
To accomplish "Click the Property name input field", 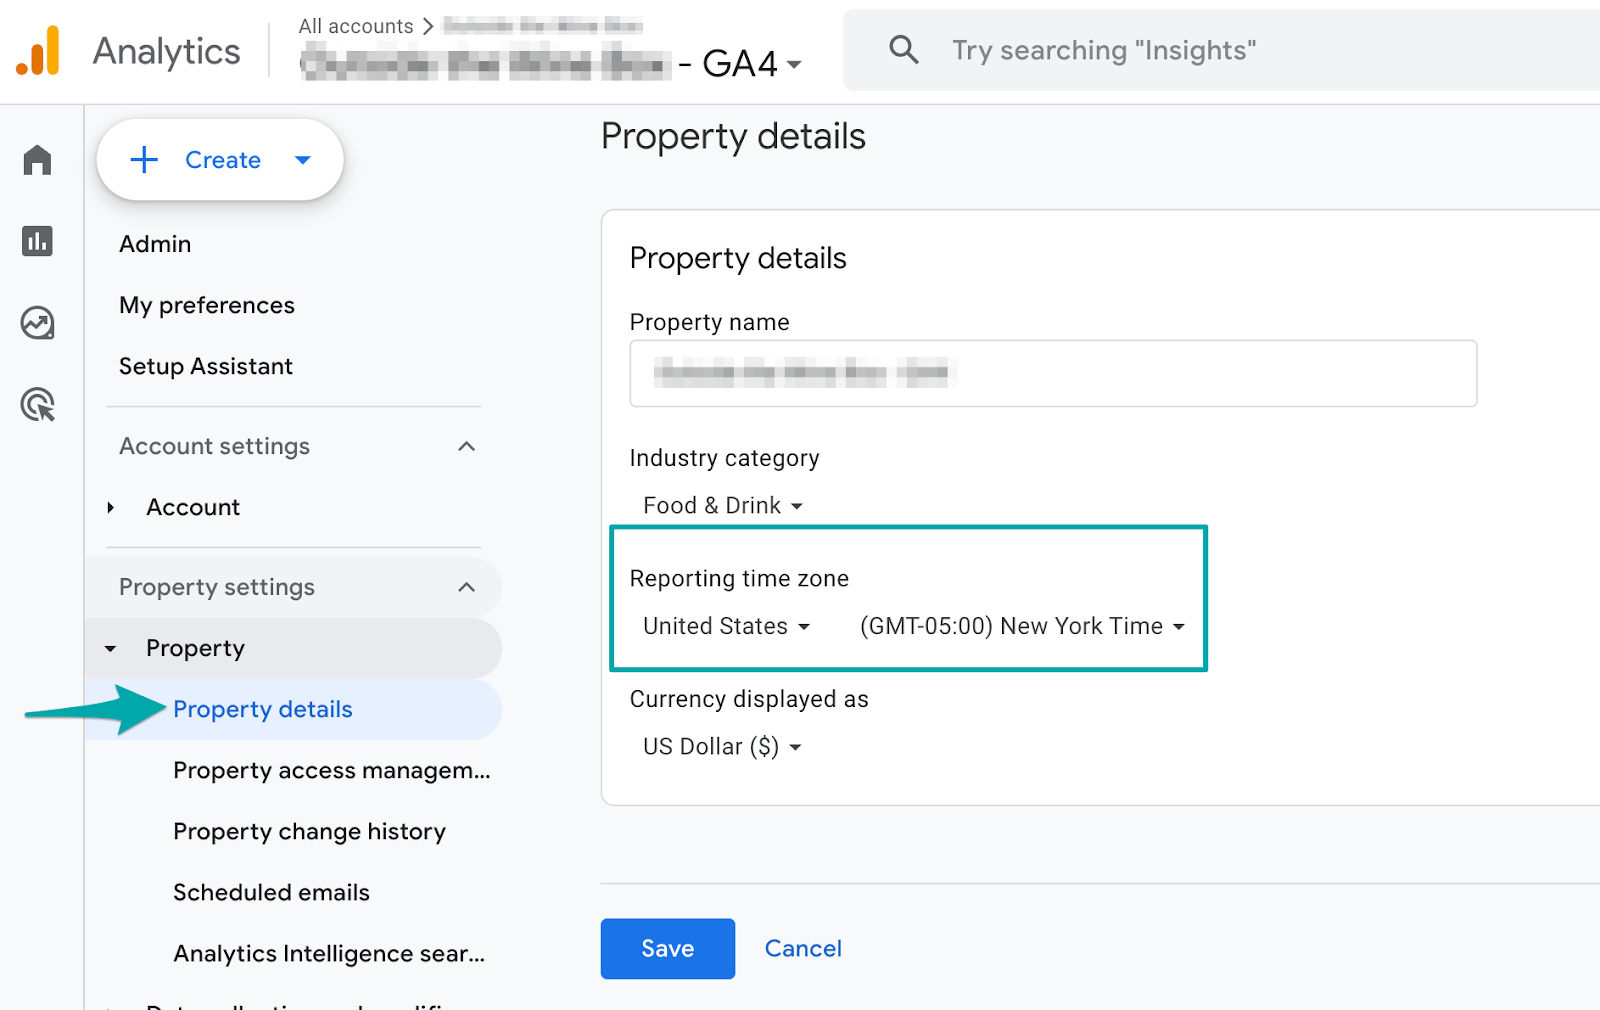I will (1052, 373).
